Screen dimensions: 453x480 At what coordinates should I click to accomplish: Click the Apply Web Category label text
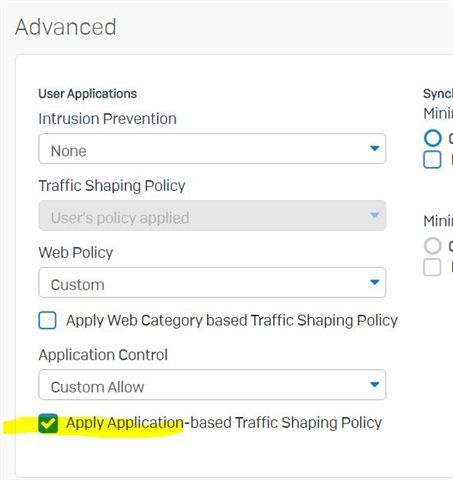(x=232, y=321)
